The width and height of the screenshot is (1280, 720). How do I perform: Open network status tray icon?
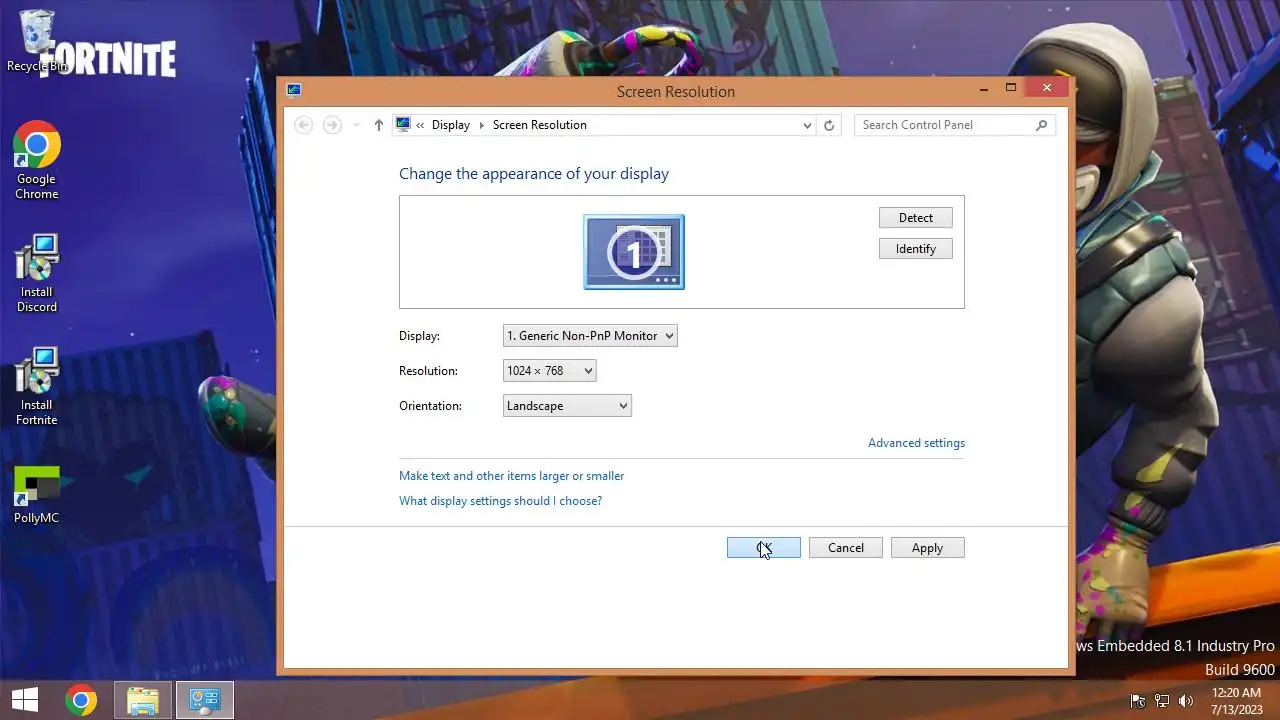(1162, 701)
